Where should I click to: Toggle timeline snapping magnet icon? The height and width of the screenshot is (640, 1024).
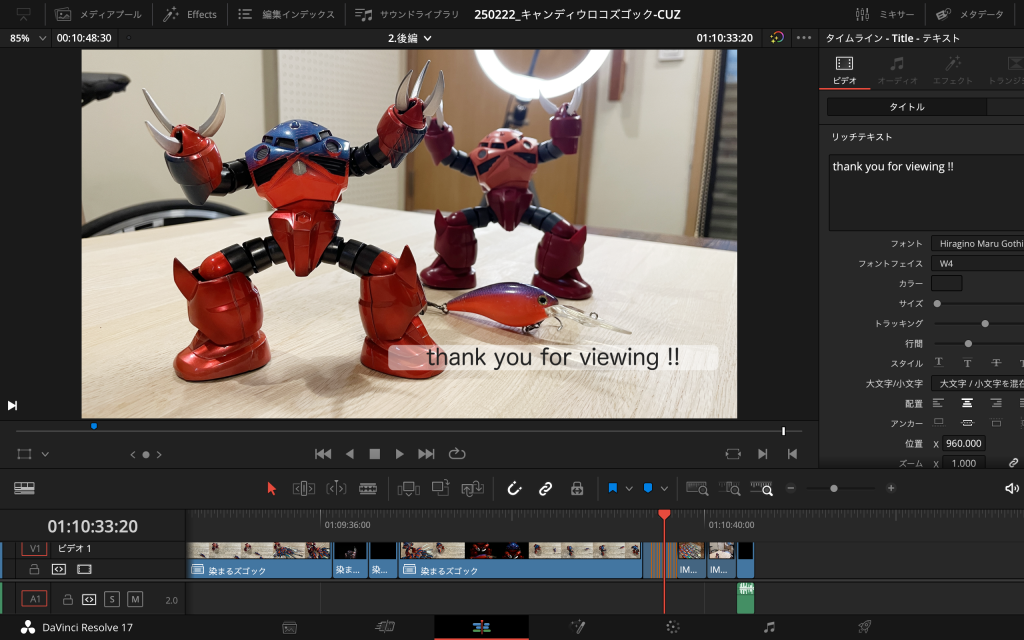click(x=514, y=488)
